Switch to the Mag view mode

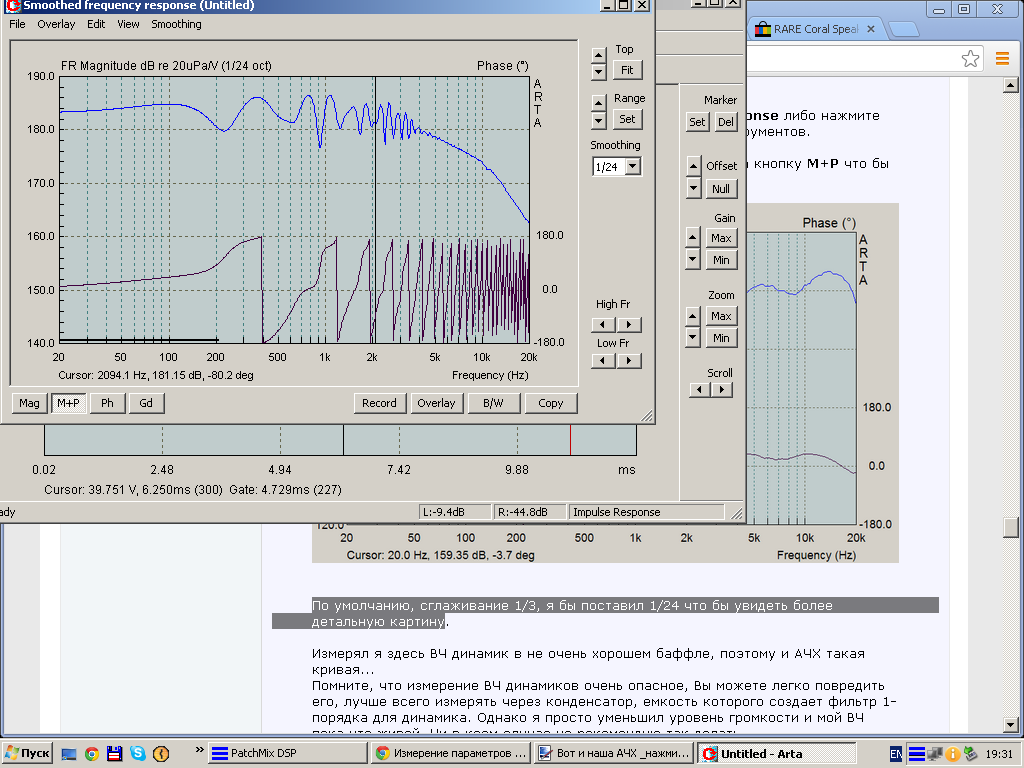30,403
